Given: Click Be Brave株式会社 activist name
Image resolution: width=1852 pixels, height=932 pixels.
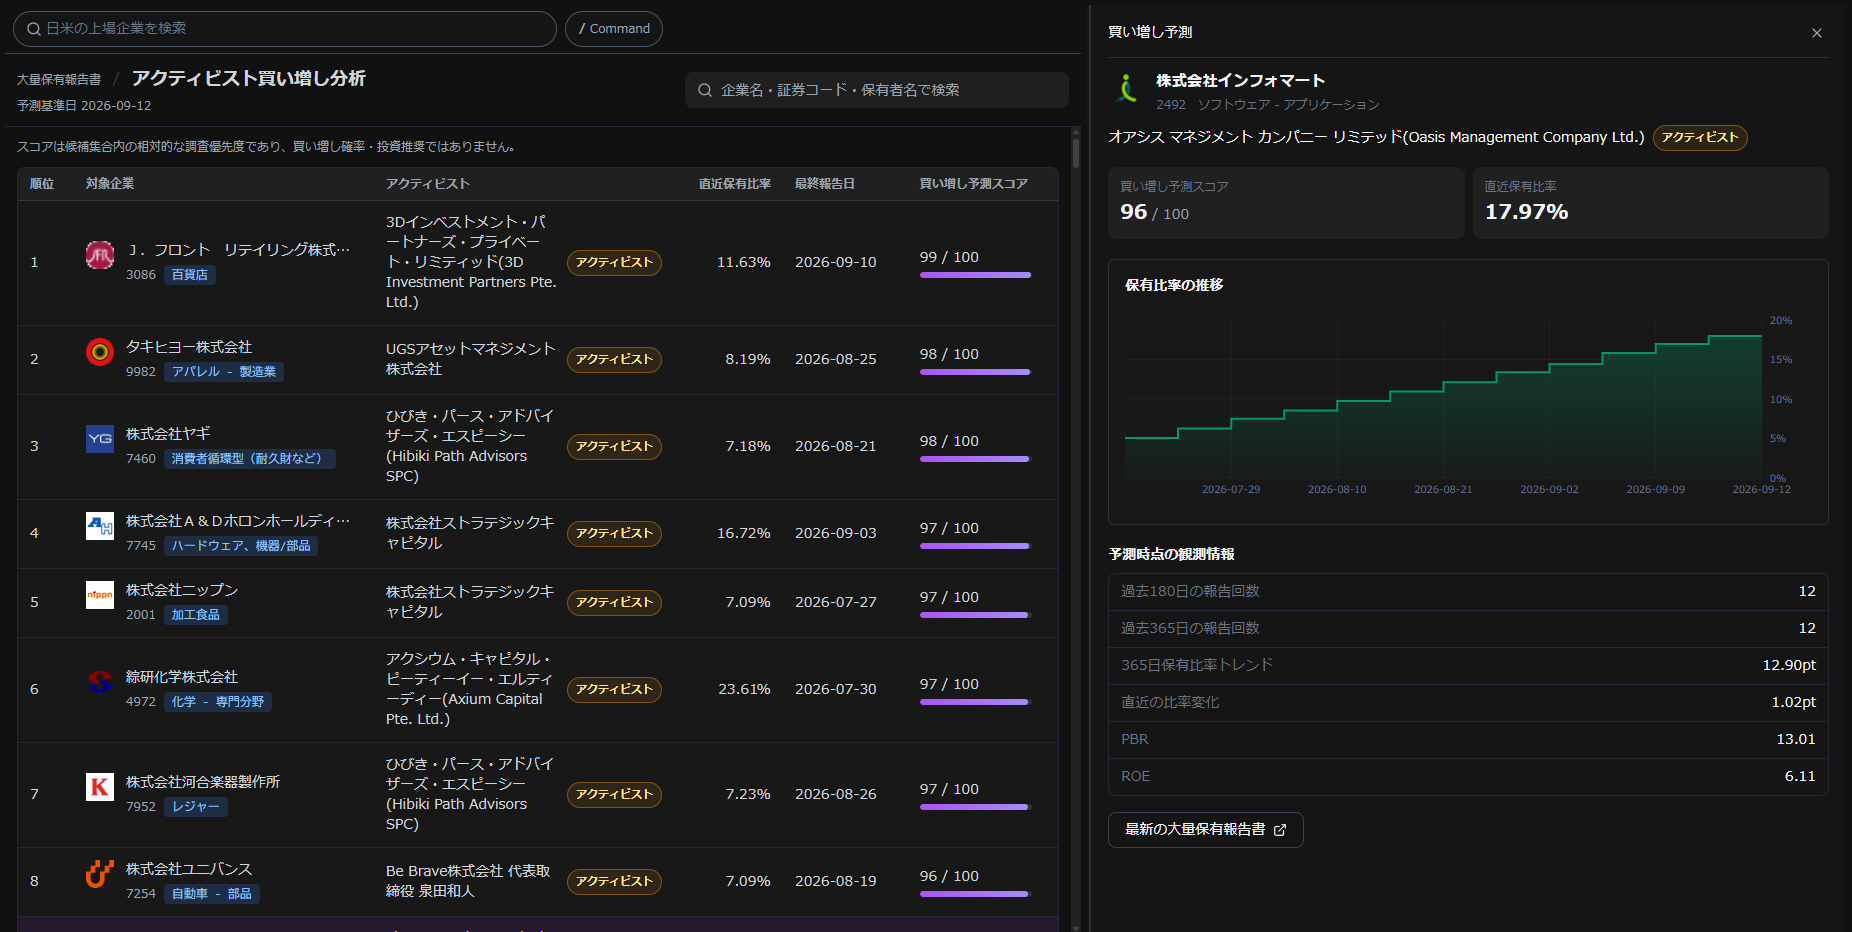Looking at the screenshot, I should click(x=468, y=881).
